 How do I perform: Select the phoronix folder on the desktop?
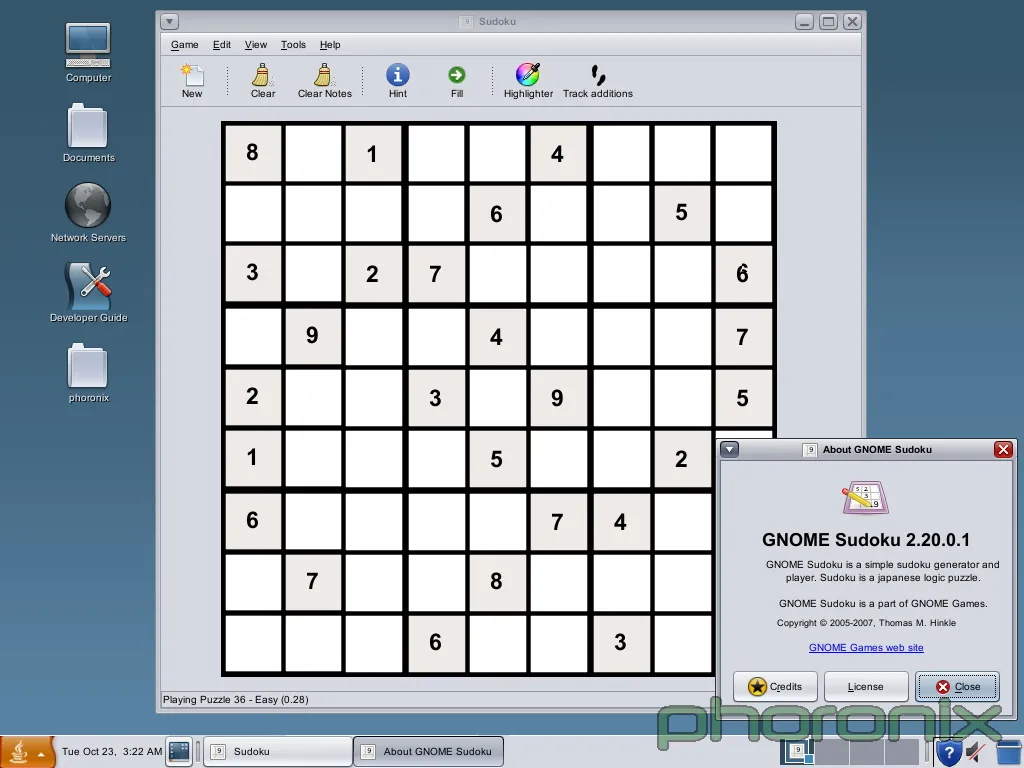88,373
